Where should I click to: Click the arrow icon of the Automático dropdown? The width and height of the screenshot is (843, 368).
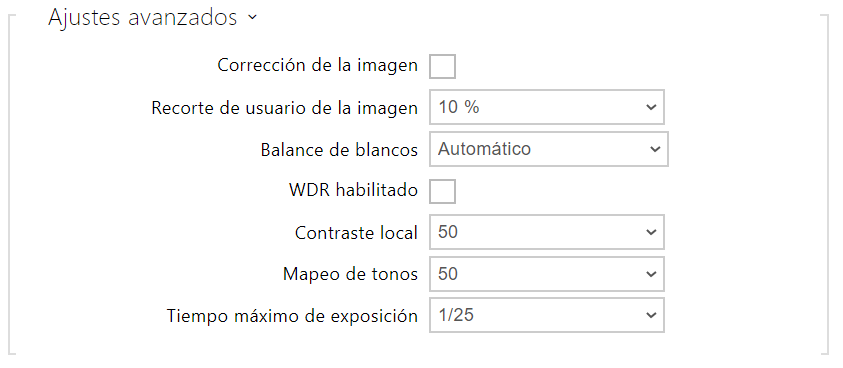pos(655,149)
